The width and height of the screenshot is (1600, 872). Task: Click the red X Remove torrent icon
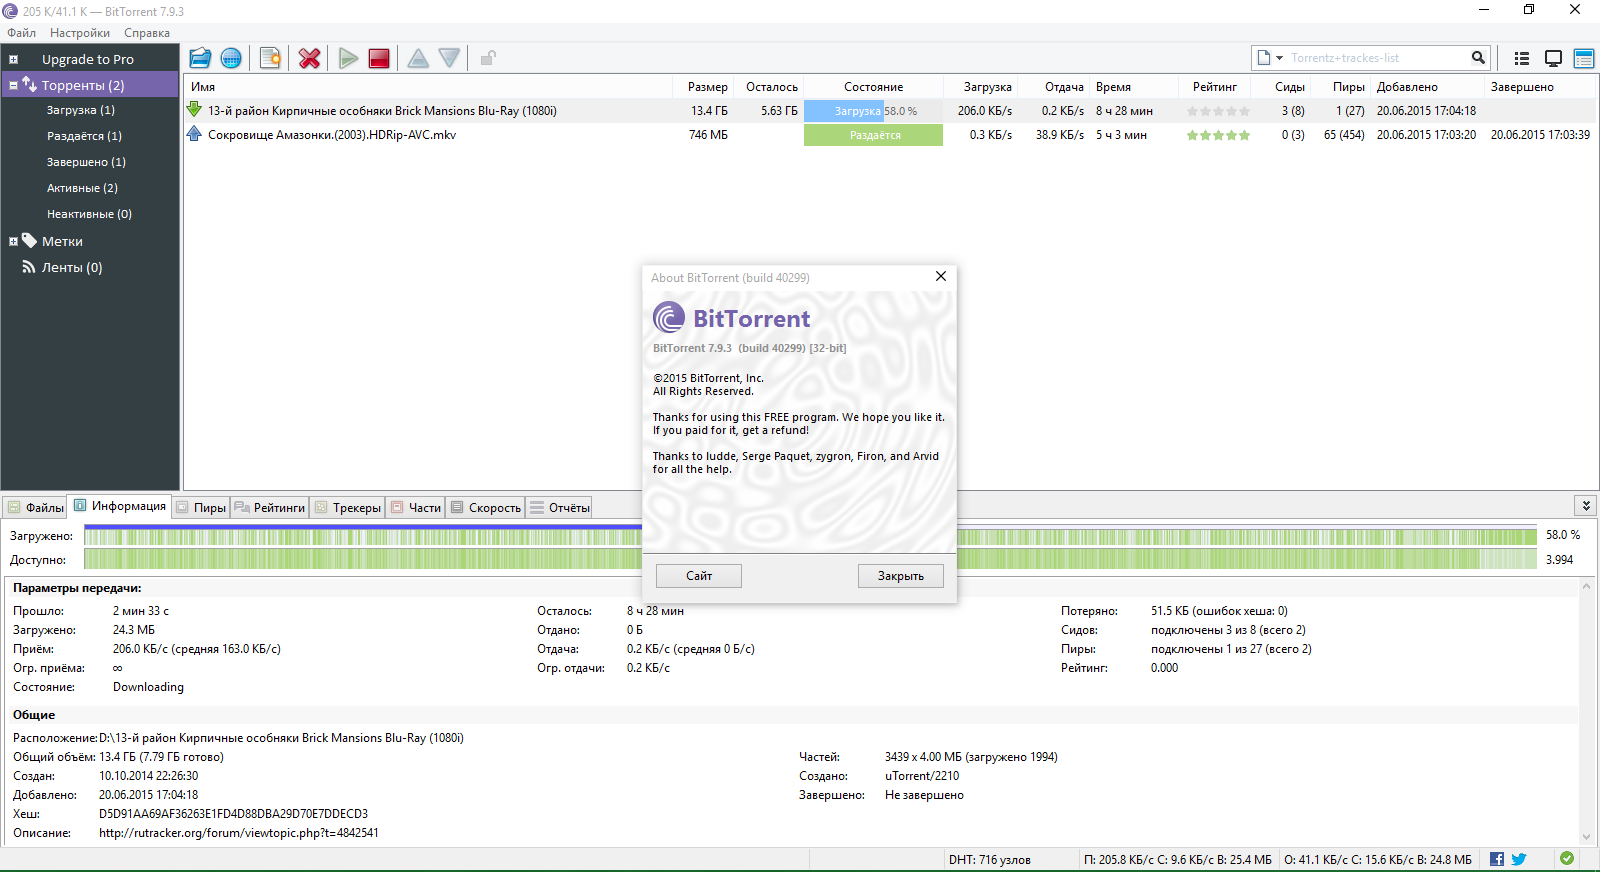tap(310, 58)
